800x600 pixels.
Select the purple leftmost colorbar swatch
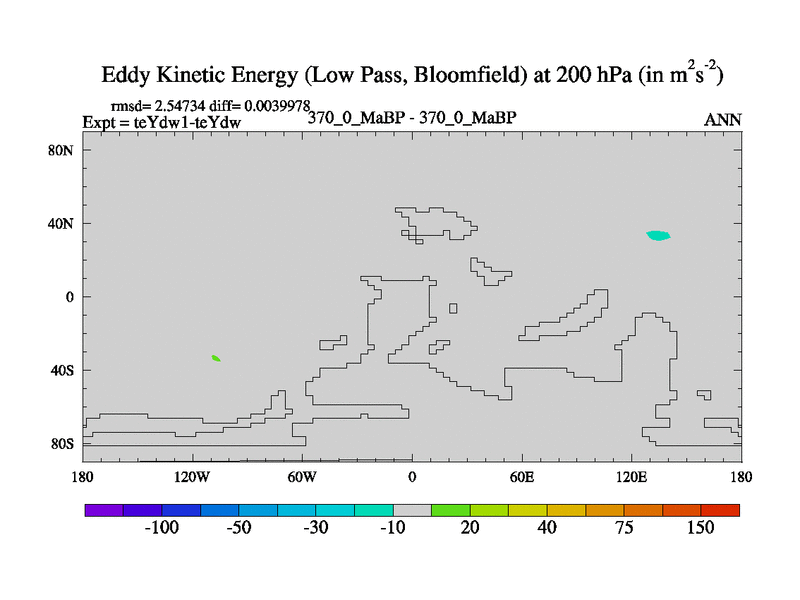[104, 510]
